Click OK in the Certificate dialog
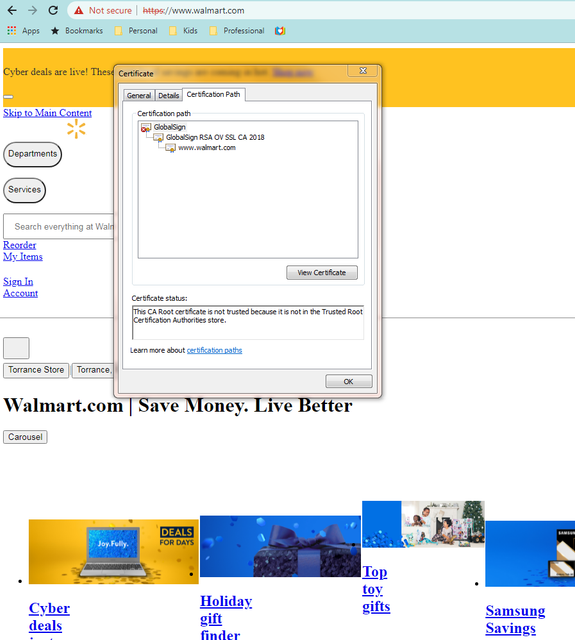 click(x=349, y=382)
